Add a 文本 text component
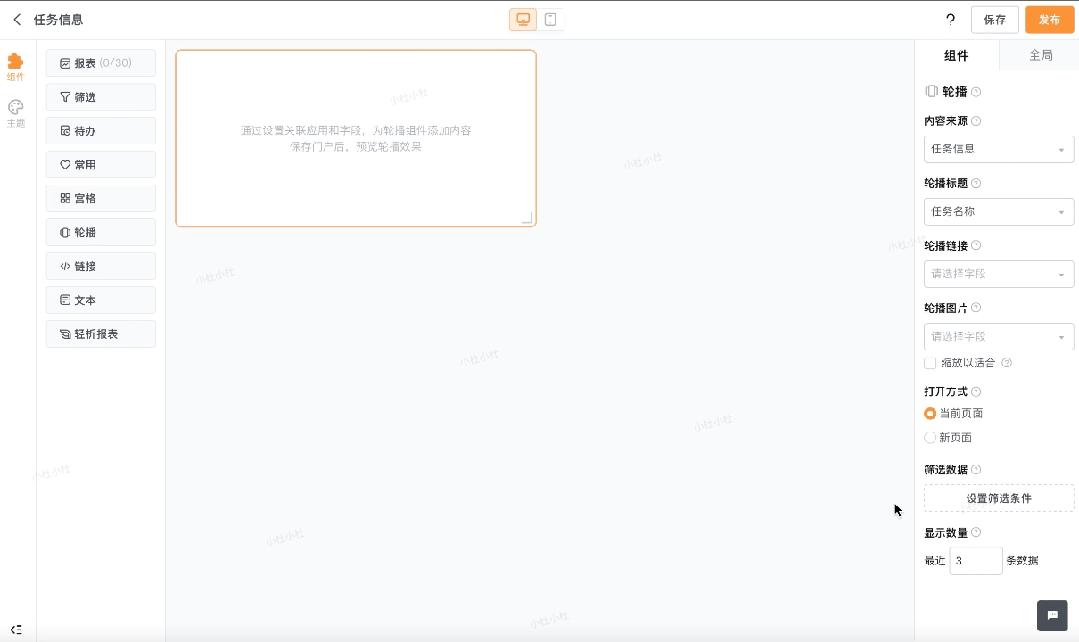Viewport: 1079px width, 642px height. [100, 299]
